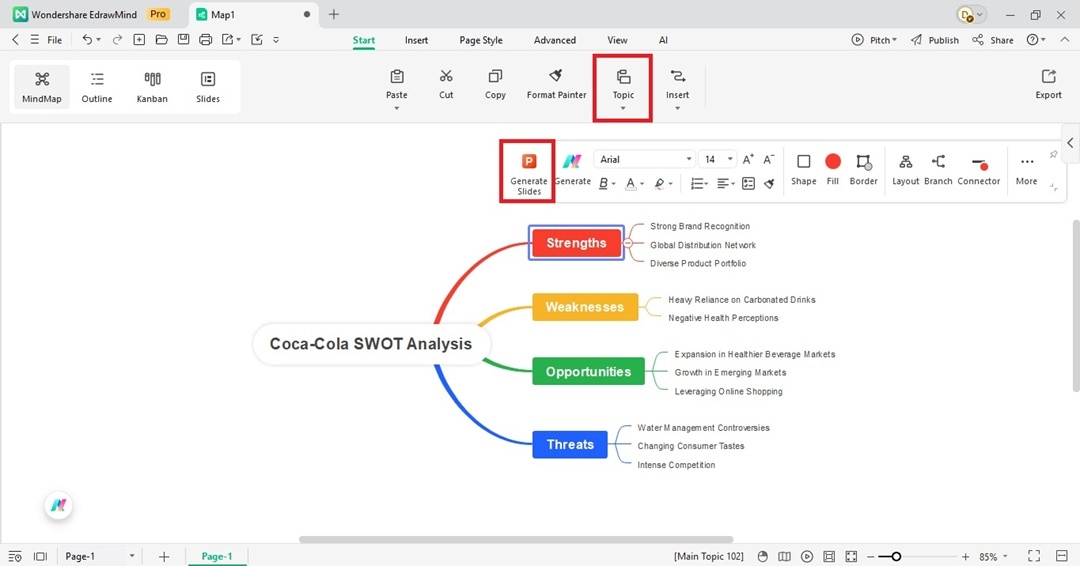Open the font family dropdown showing Arial

click(644, 159)
